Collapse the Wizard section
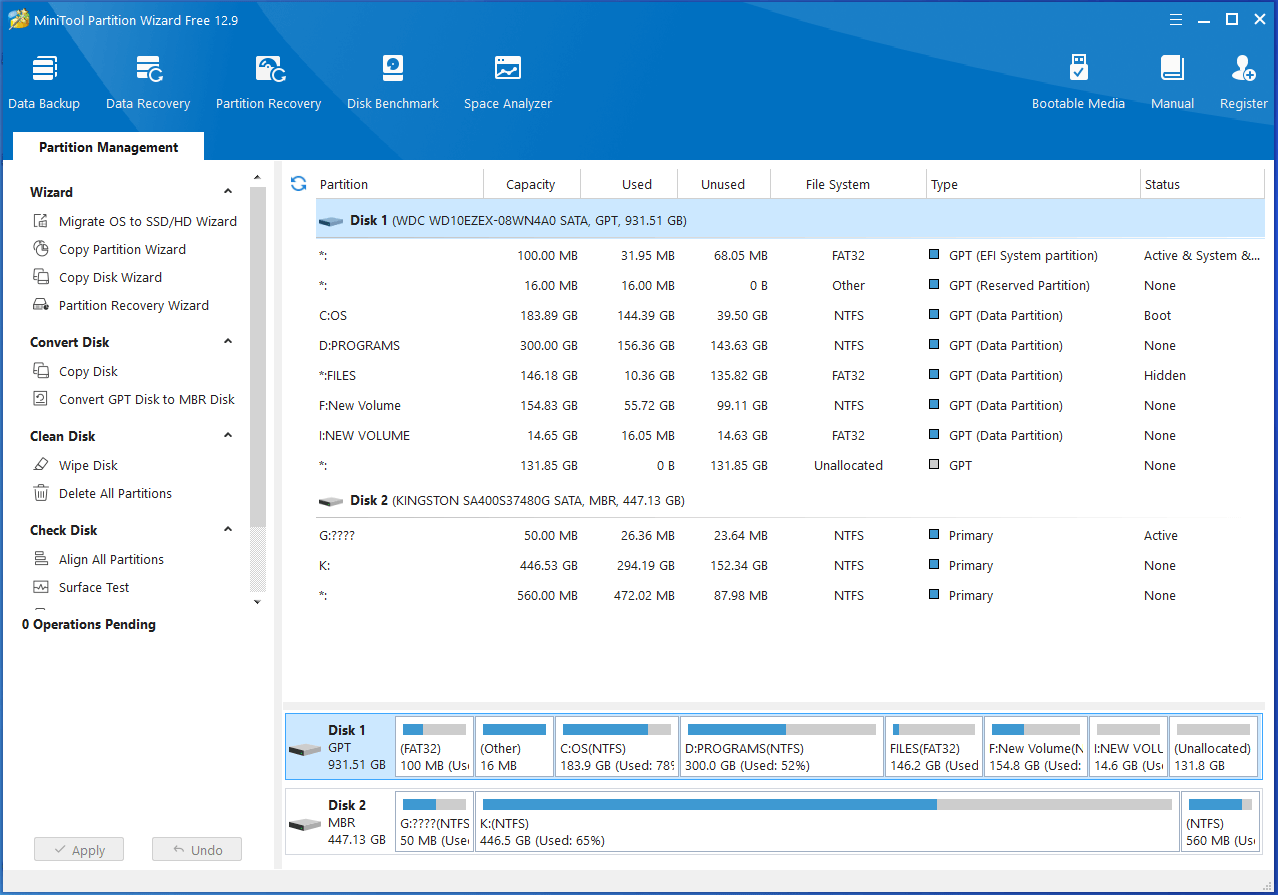 point(228,192)
